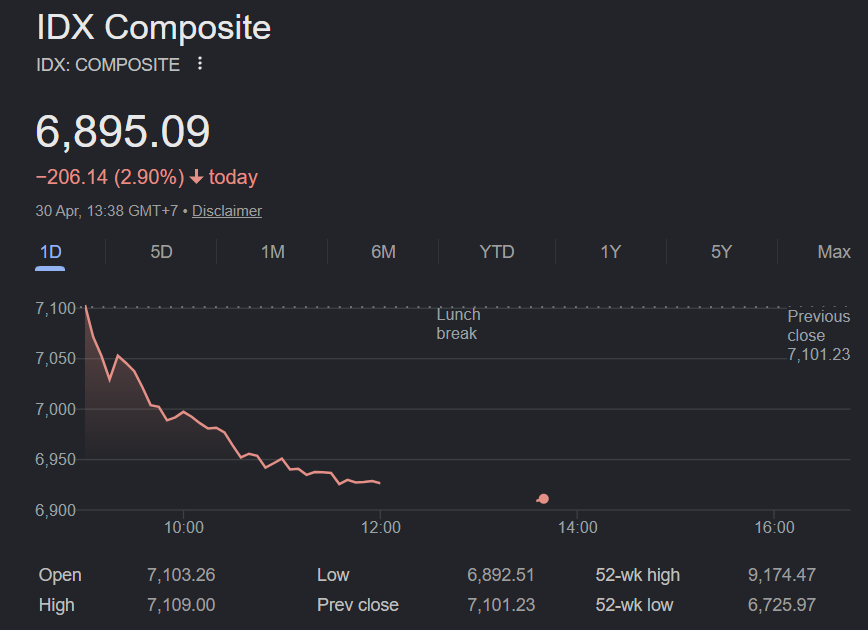Click the High value 7,109.00
Viewport: 868px width, 630px height.
point(181,605)
